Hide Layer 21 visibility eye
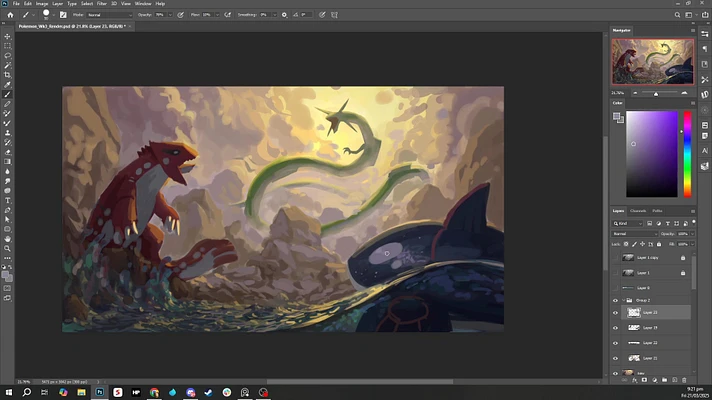The height and width of the screenshot is (400, 712). 615,358
